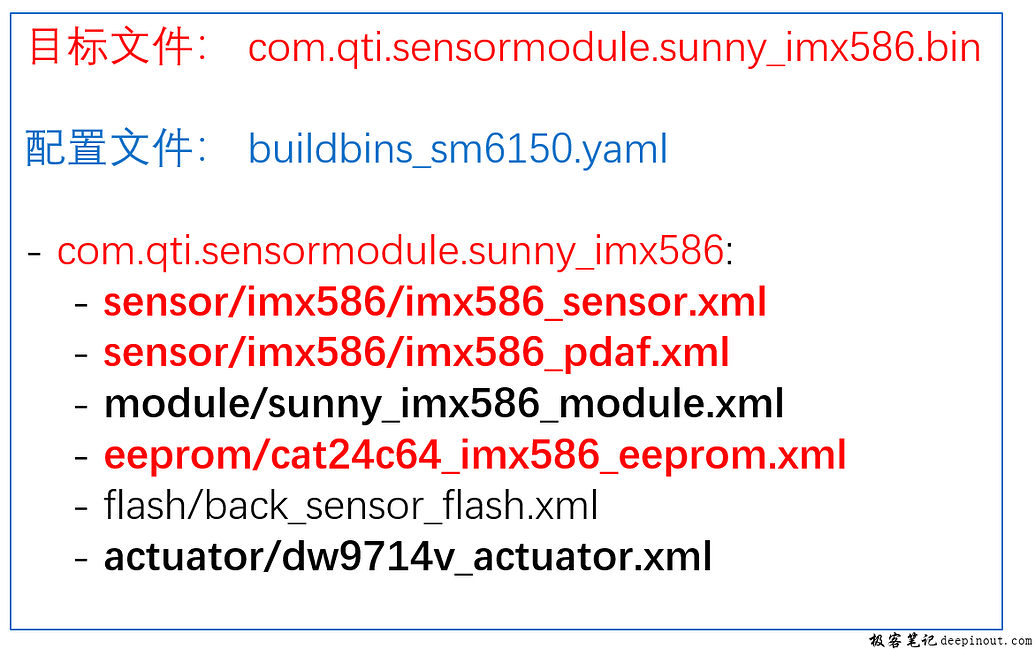1035x649 pixels.
Task: Click the dash bullet before dw9714v_actuator.xml
Action: click(82, 558)
